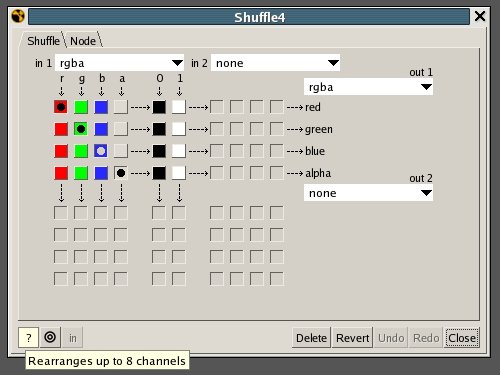Viewport: 500px width, 375px height.
Task: Route blue input to alpha output
Action: point(101,173)
